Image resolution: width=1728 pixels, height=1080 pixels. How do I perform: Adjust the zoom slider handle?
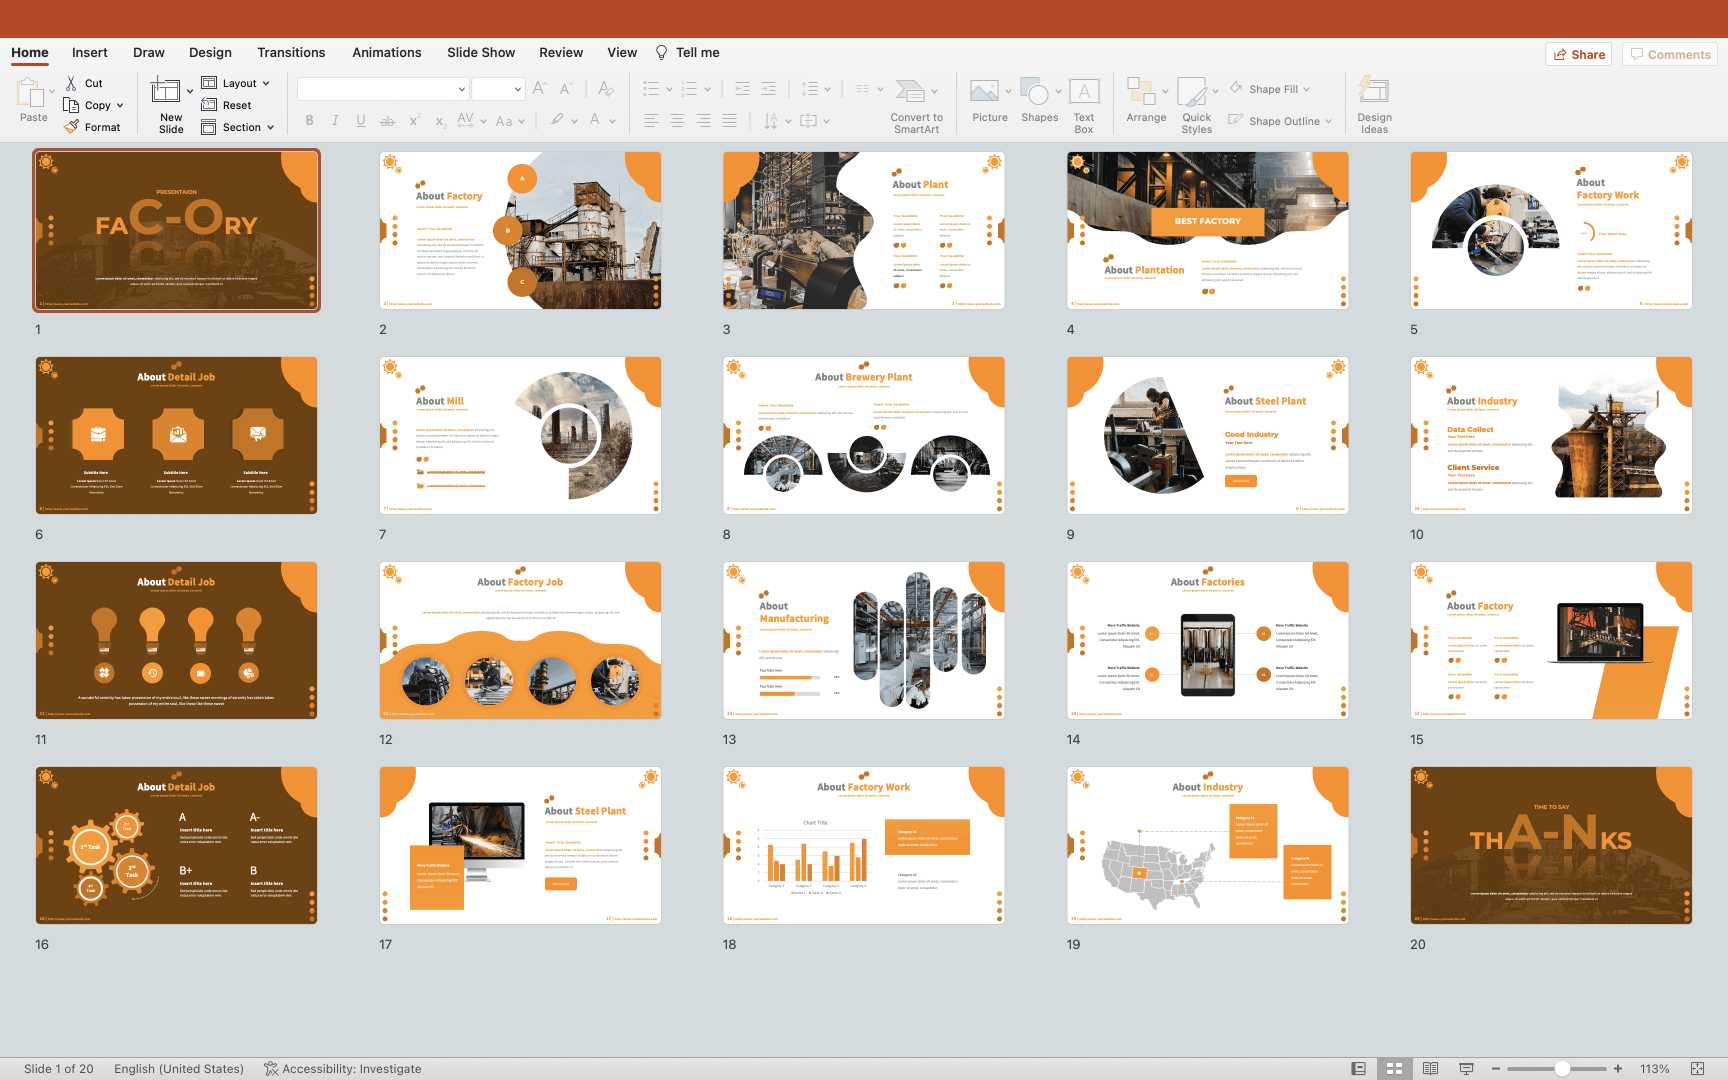[1562, 1068]
